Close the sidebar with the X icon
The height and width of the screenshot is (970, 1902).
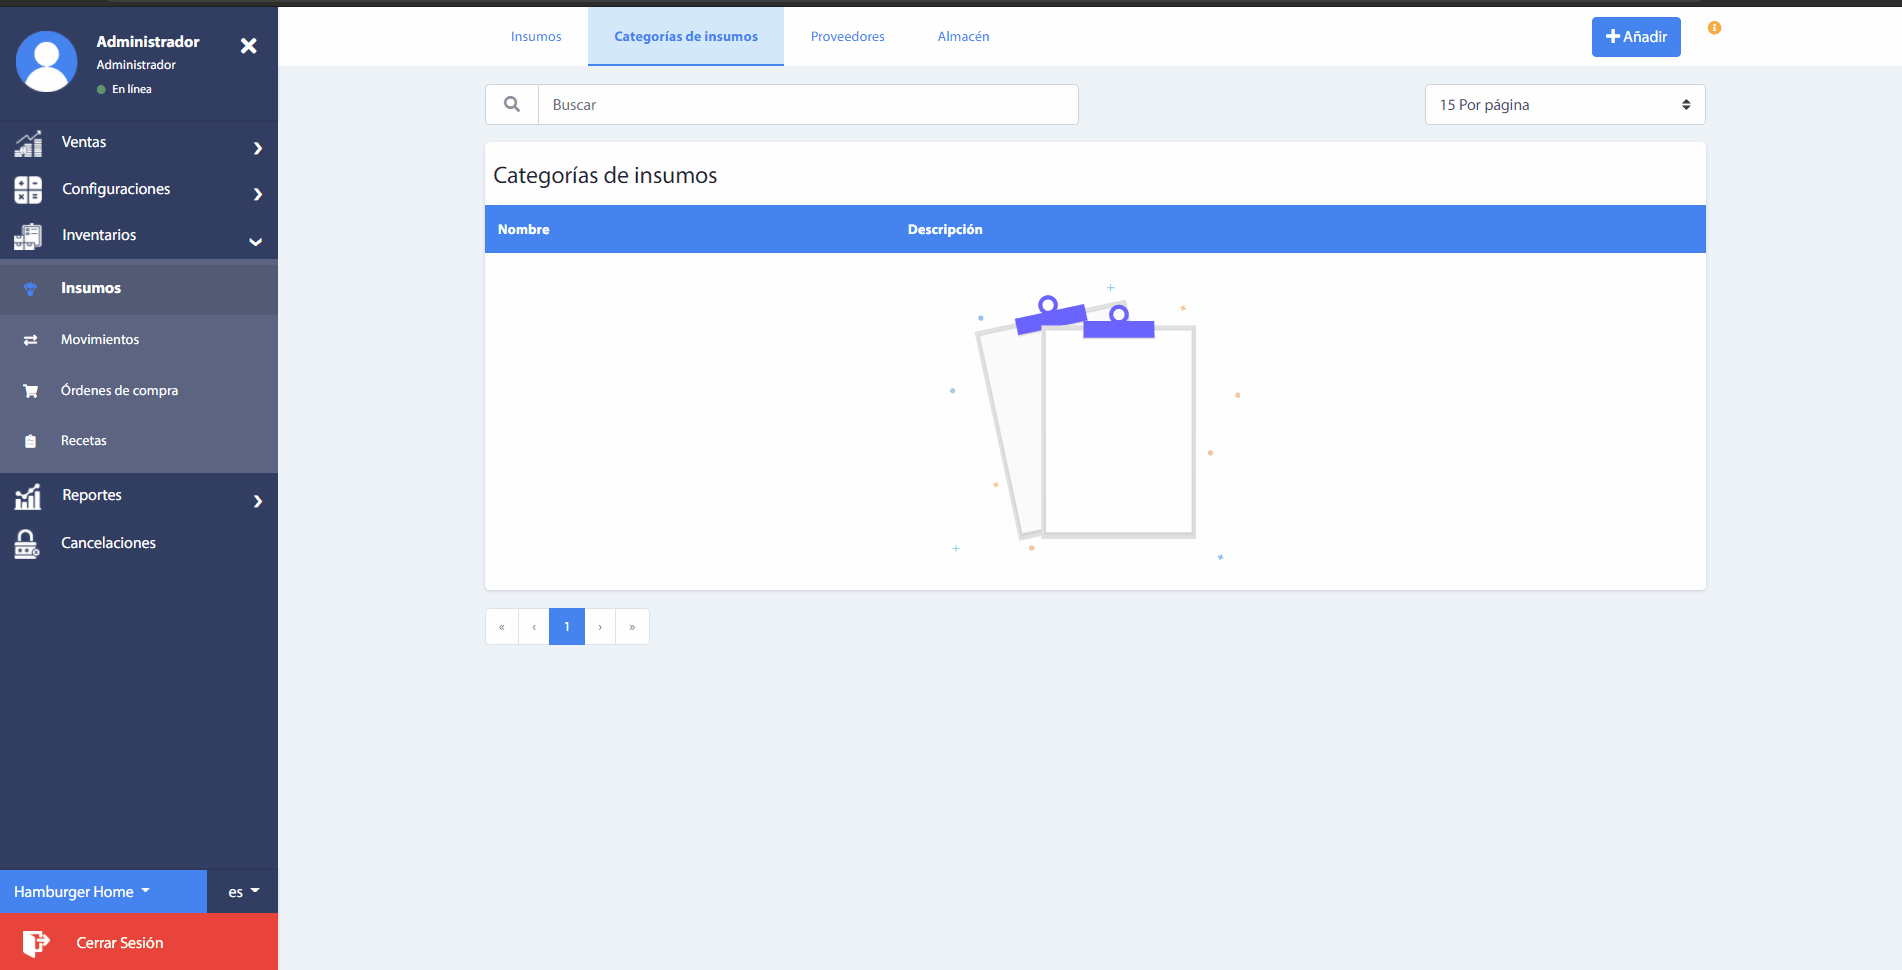pyautogui.click(x=249, y=46)
